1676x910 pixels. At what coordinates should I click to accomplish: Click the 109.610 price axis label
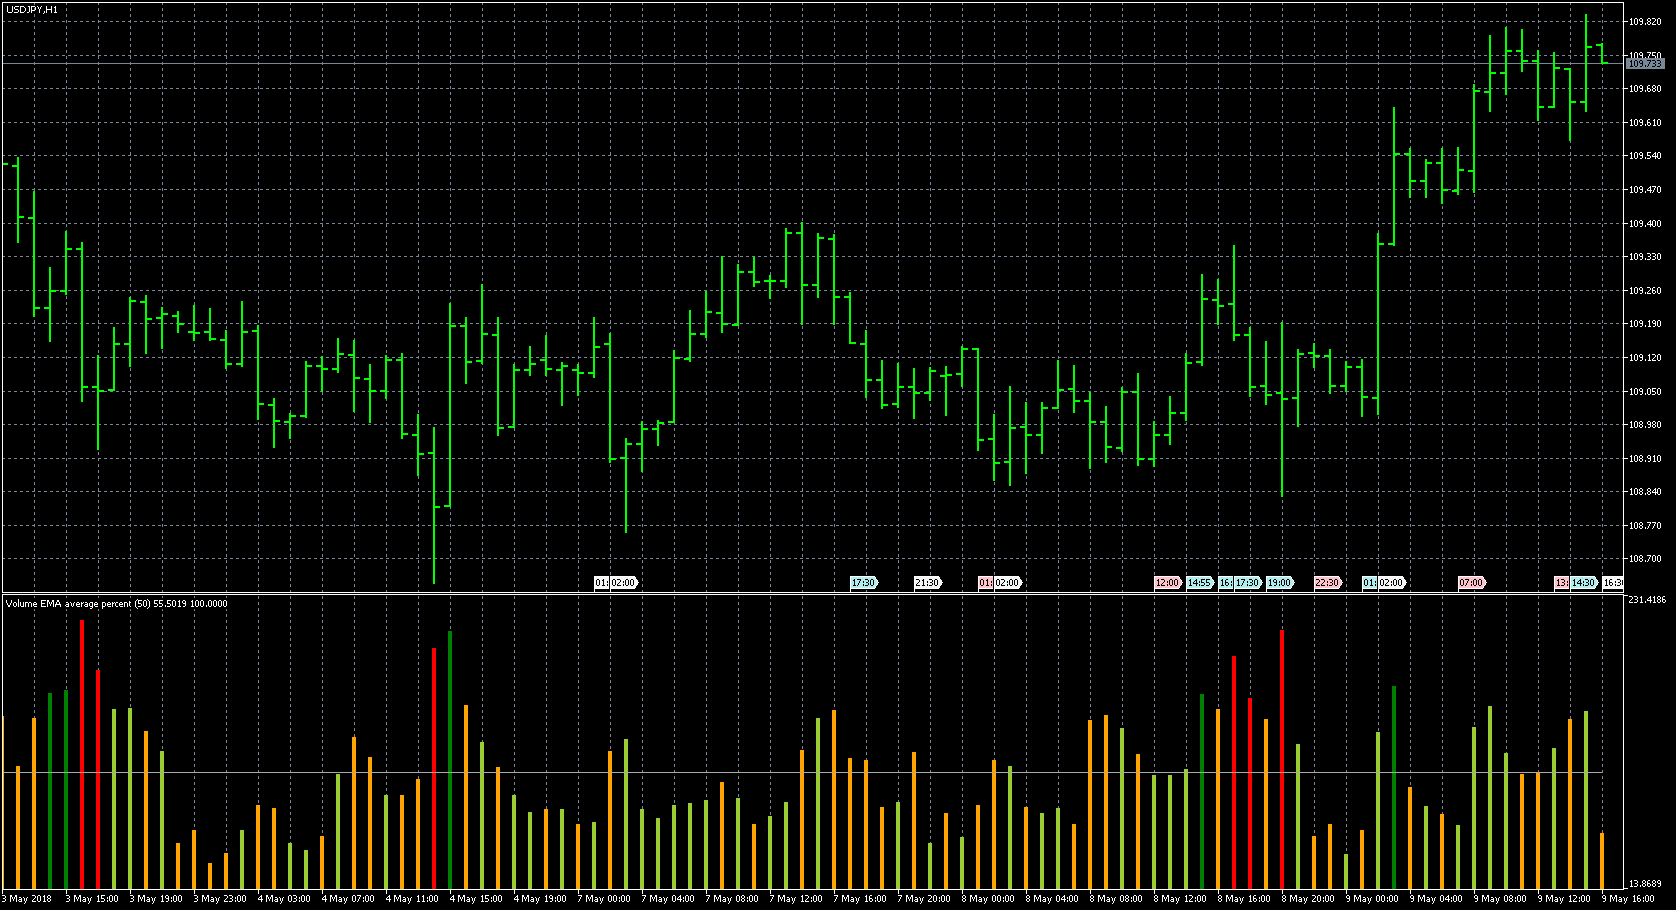pyautogui.click(x=1645, y=123)
